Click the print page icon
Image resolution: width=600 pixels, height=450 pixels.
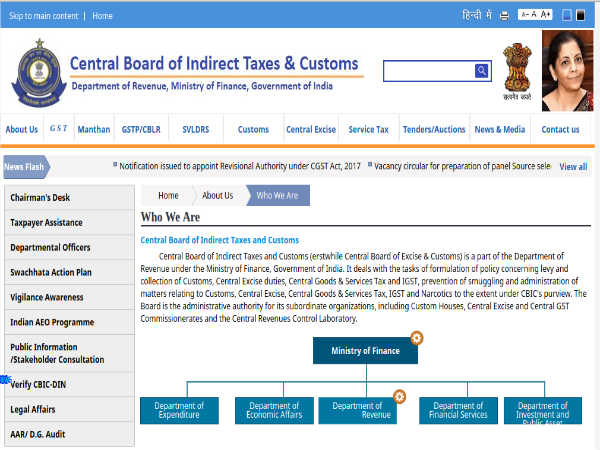pyautogui.click(x=504, y=16)
